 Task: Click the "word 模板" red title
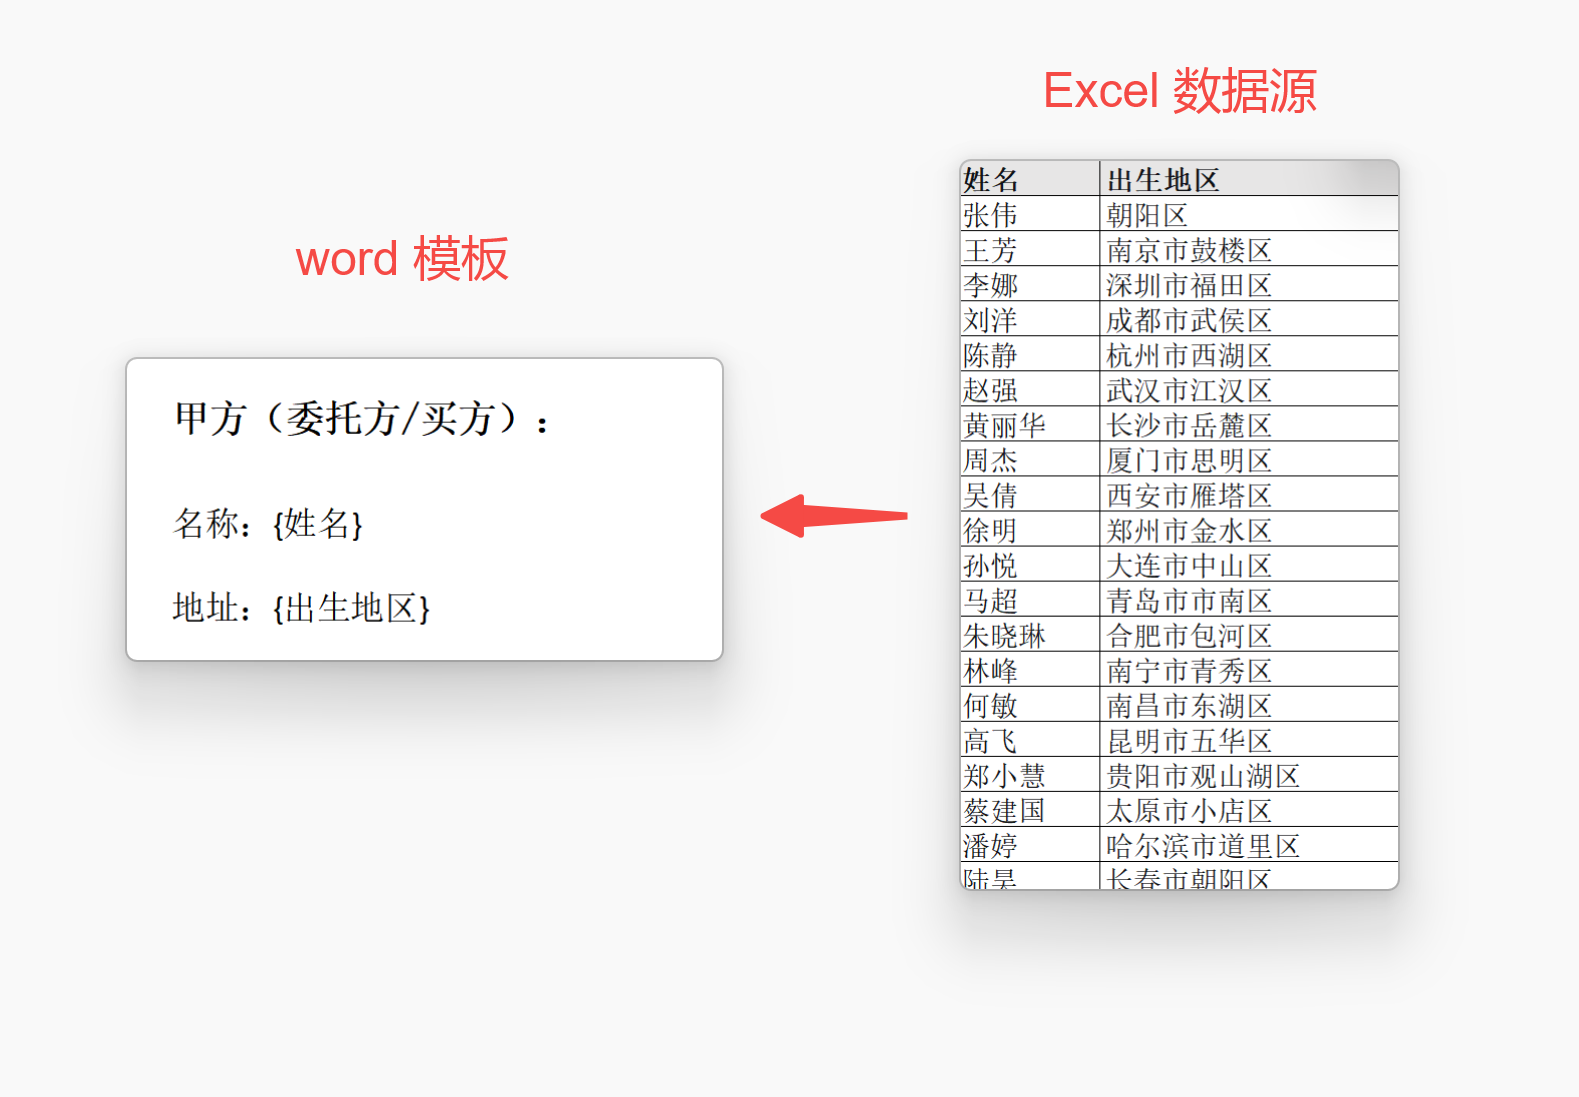click(x=402, y=259)
